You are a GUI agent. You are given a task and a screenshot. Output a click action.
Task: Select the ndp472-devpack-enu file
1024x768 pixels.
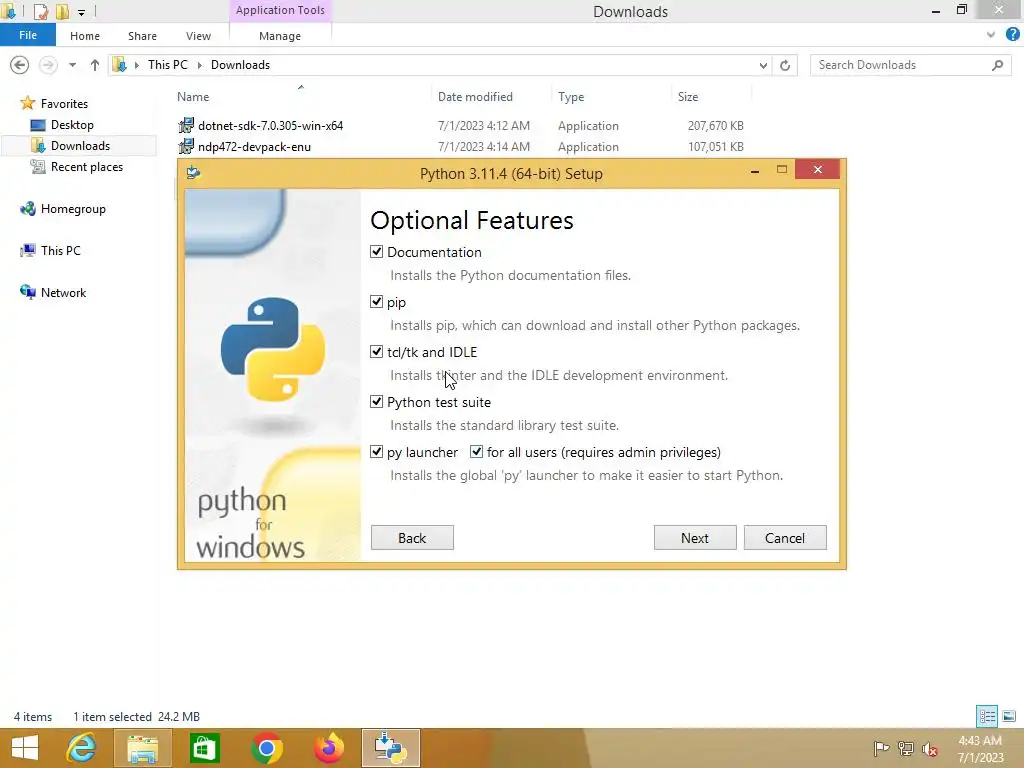[254, 146]
